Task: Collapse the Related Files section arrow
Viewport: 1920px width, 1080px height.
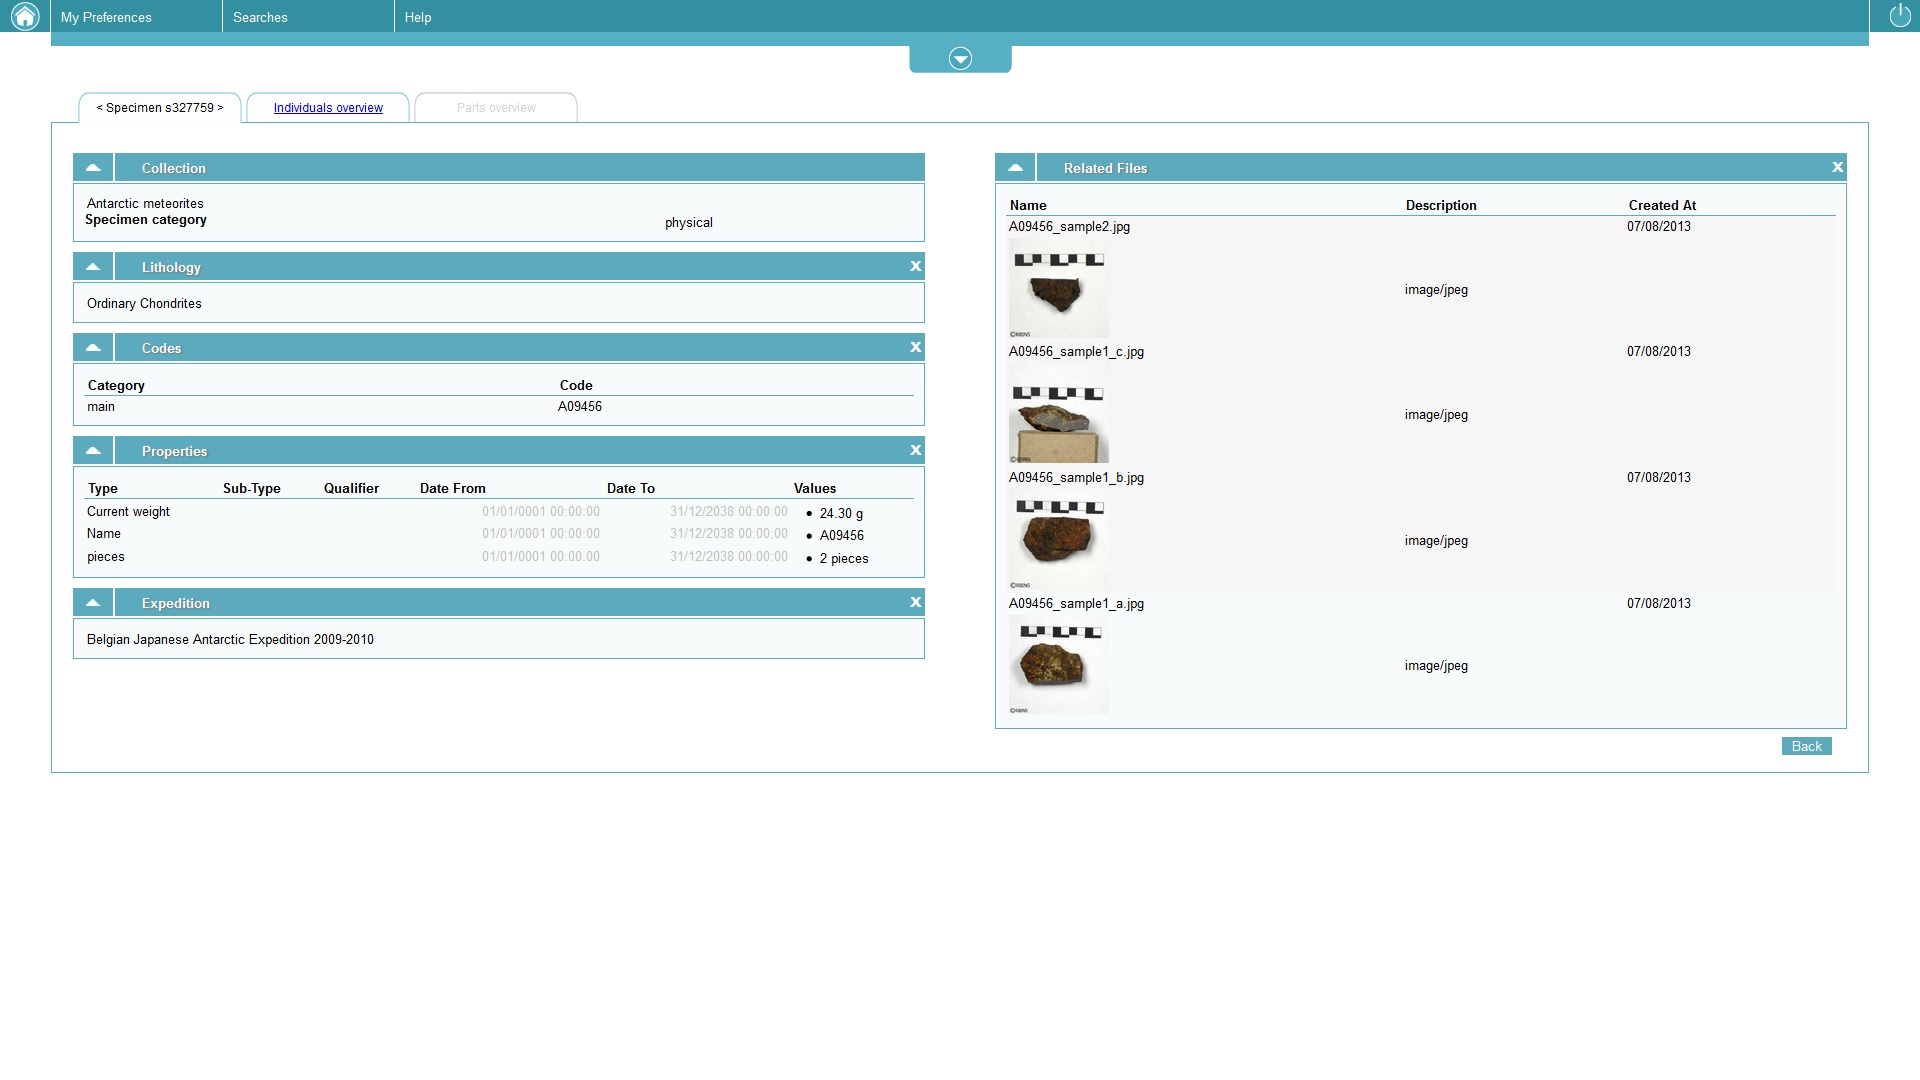Action: [x=1015, y=167]
